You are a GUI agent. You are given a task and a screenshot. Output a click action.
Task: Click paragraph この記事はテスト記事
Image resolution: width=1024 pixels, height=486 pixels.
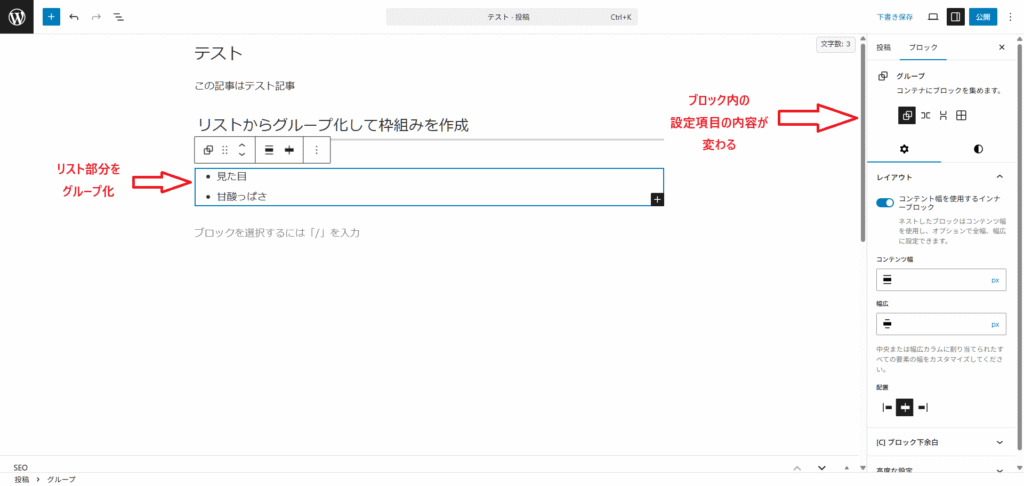(245, 86)
